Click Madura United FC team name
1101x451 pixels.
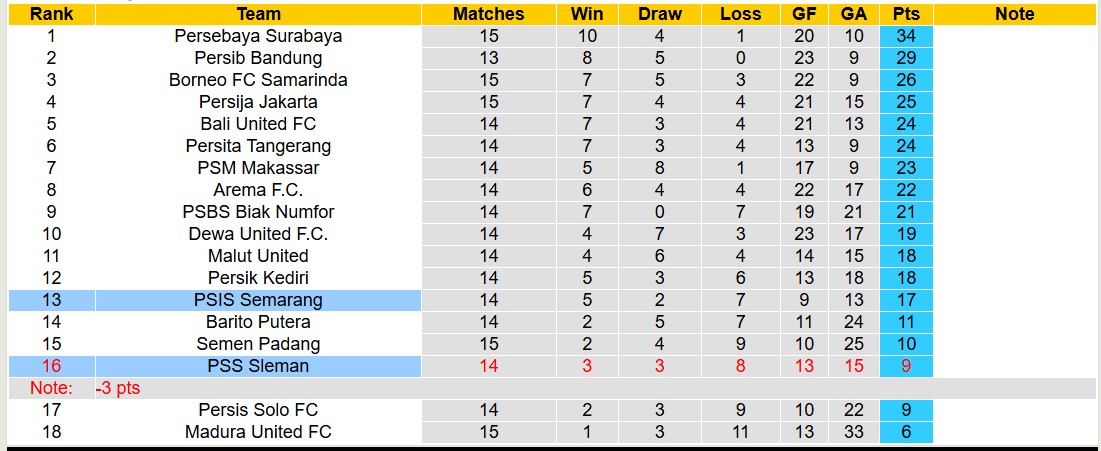click(x=258, y=432)
